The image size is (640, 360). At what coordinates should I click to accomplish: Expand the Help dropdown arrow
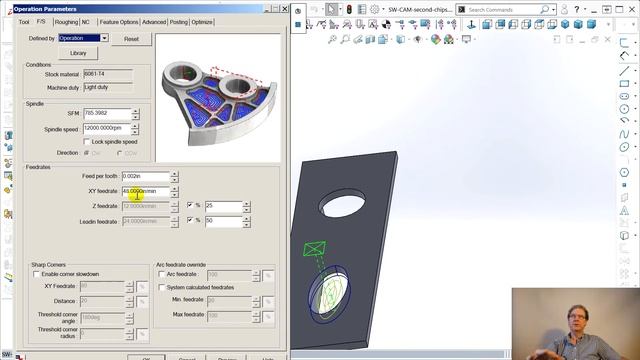point(584,9)
